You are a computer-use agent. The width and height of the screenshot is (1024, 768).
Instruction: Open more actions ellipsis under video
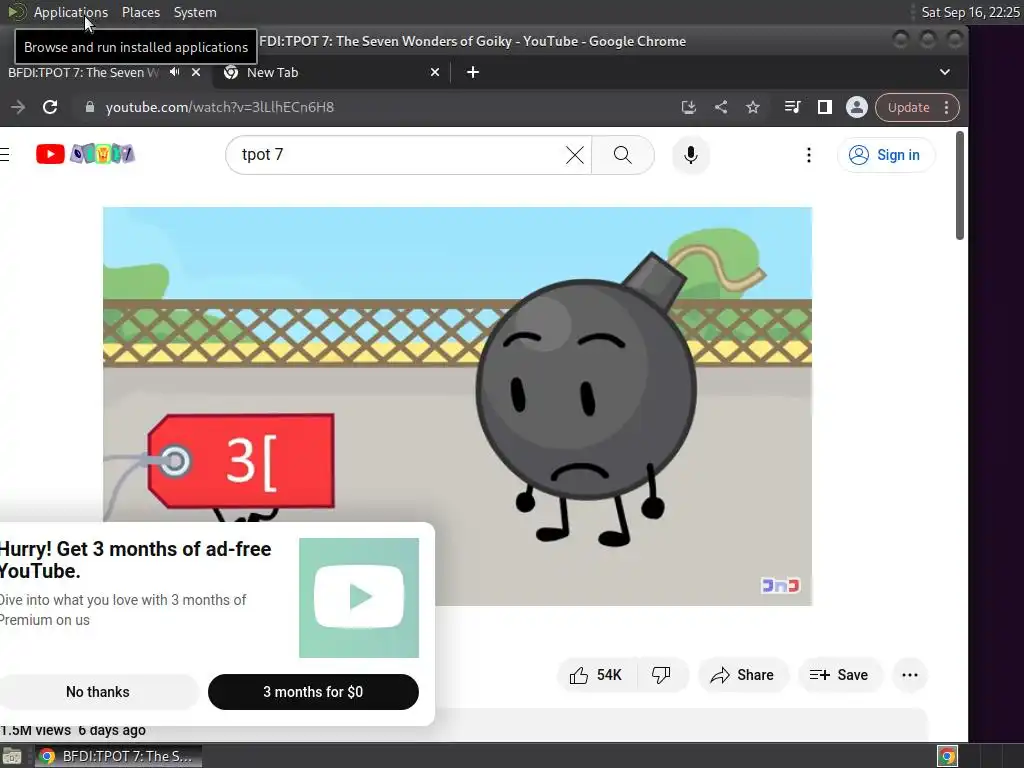[x=910, y=675]
